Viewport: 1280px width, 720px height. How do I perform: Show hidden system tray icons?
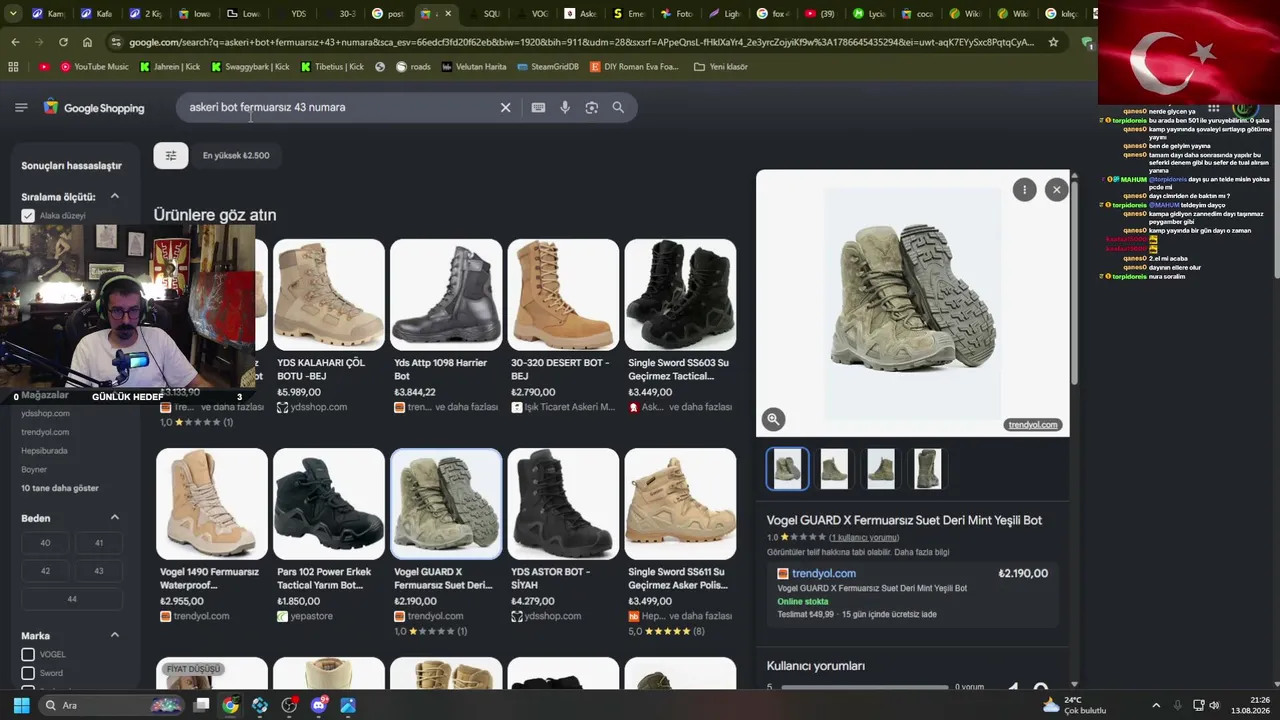1156,705
